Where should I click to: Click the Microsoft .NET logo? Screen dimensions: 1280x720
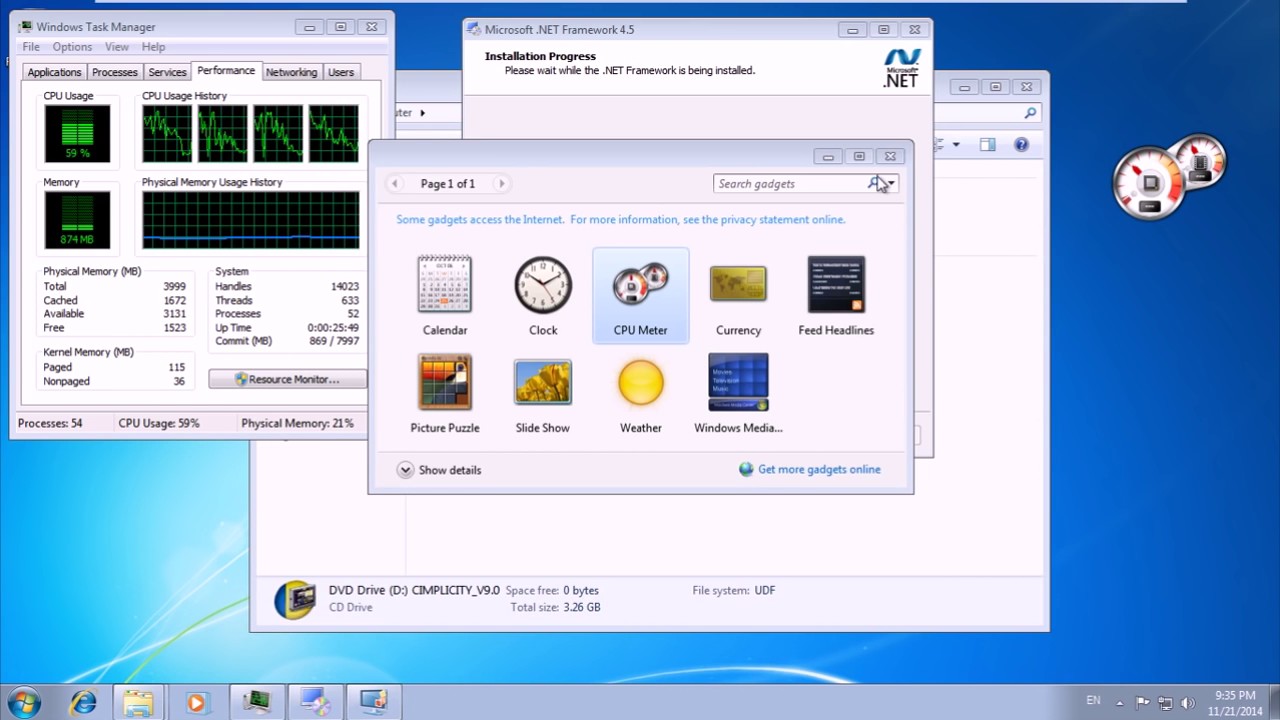(901, 68)
